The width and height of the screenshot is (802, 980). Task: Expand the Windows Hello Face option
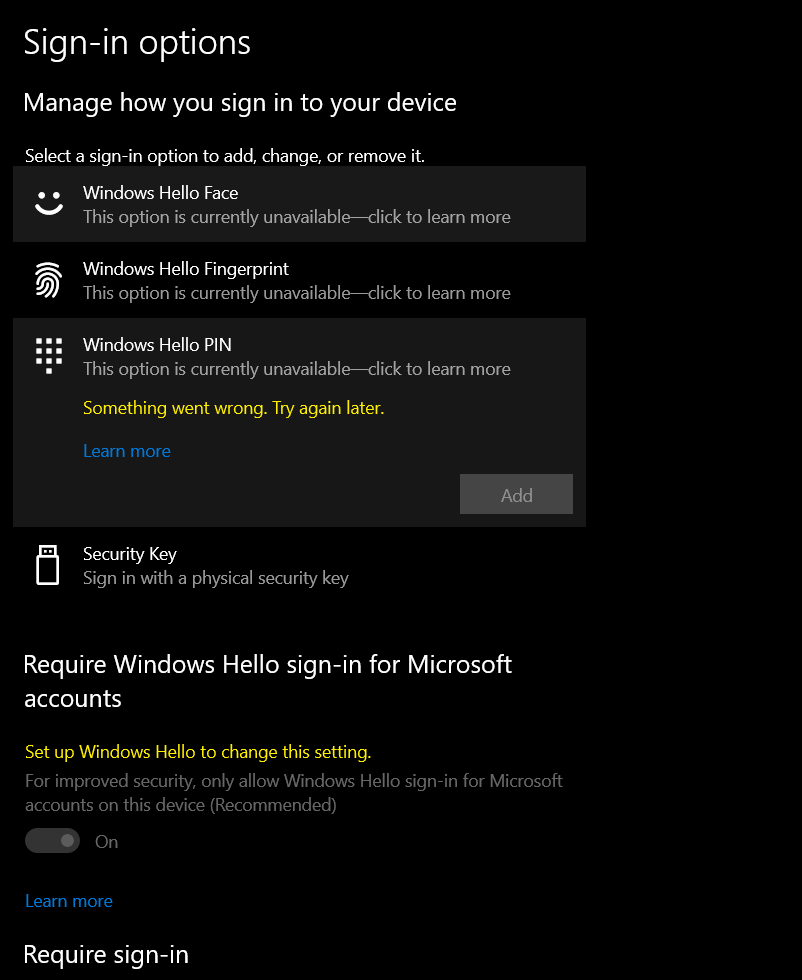pos(300,203)
